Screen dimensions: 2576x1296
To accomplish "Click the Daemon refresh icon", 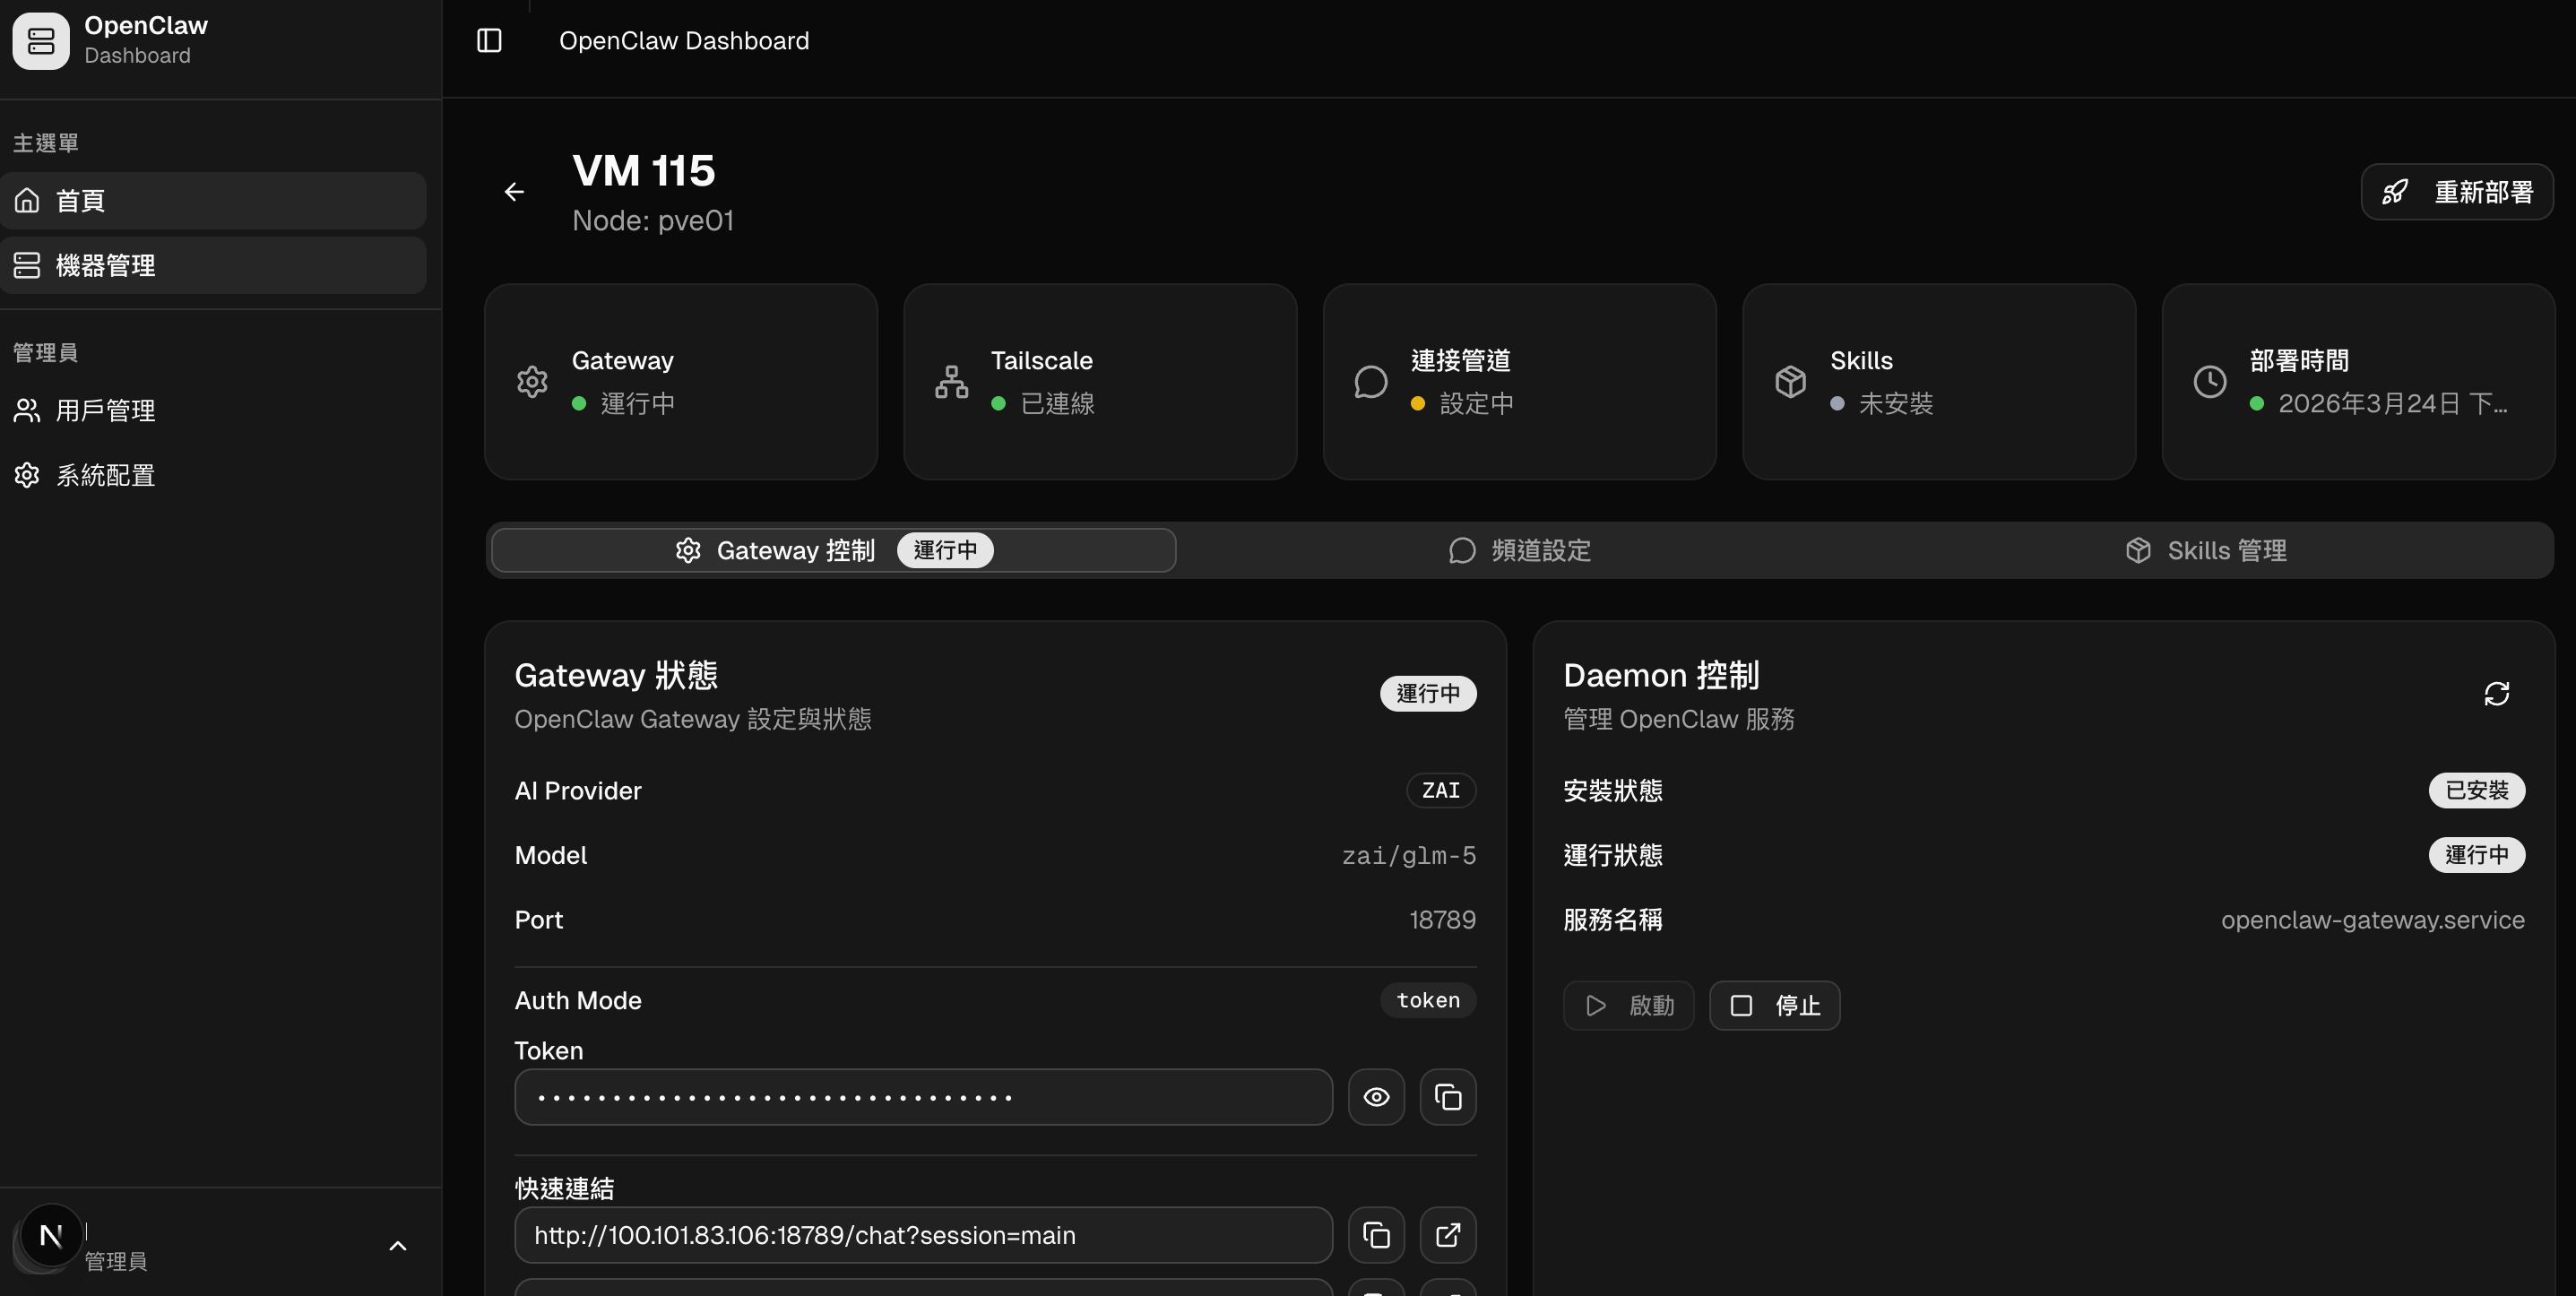I will click(2496, 694).
